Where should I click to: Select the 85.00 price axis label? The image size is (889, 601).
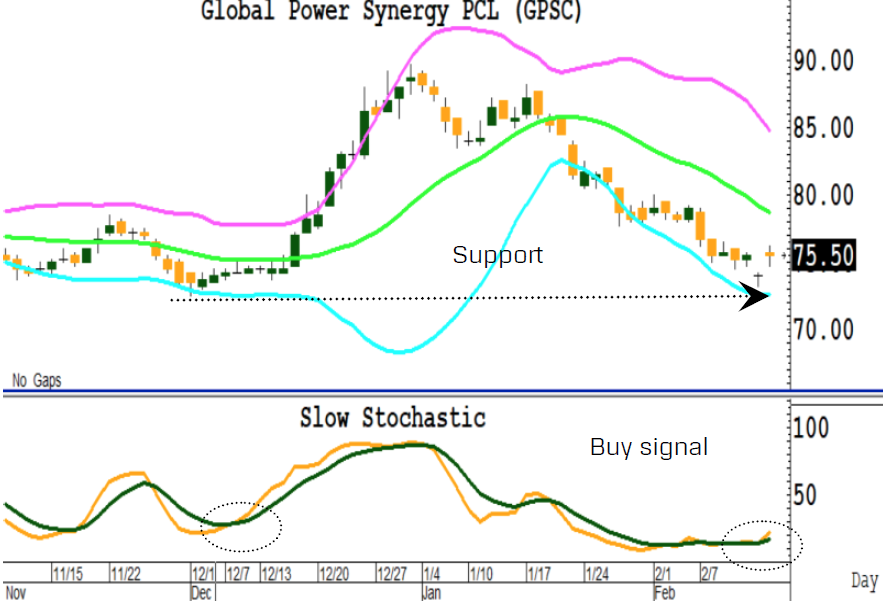pos(824,128)
